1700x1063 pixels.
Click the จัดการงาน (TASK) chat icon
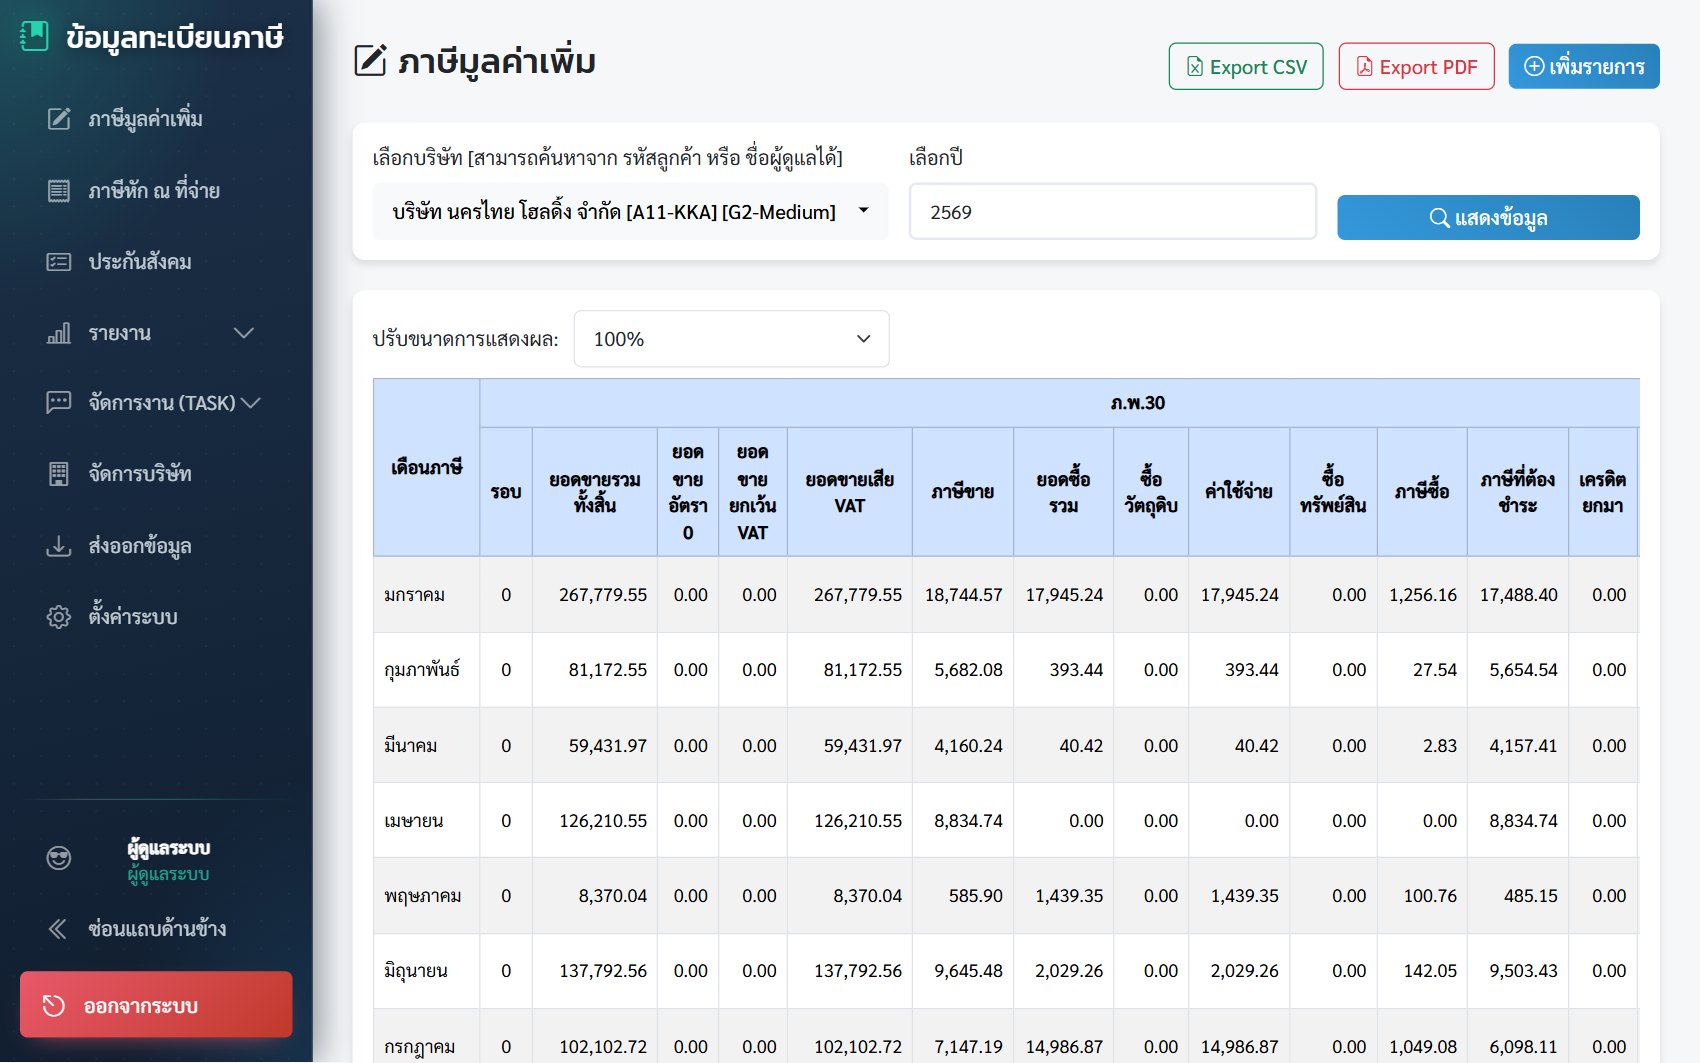click(x=59, y=403)
